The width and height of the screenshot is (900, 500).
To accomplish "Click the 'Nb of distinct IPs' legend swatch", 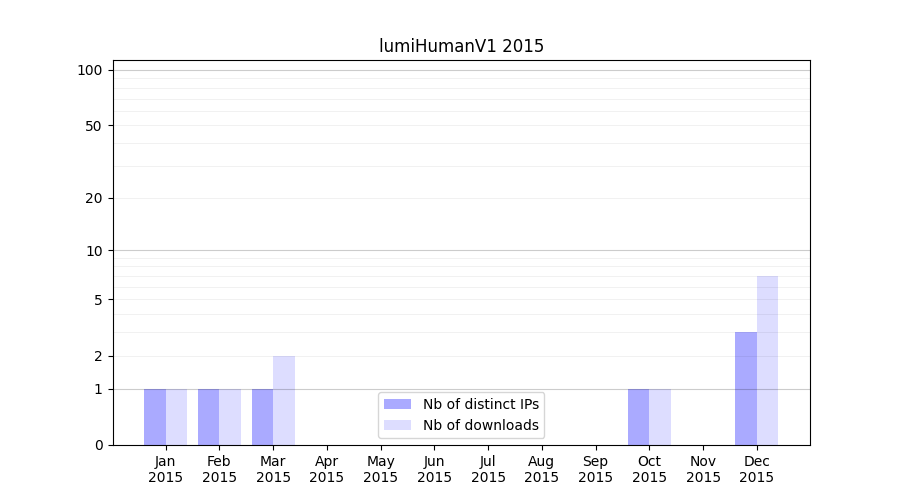I will 397,404.
